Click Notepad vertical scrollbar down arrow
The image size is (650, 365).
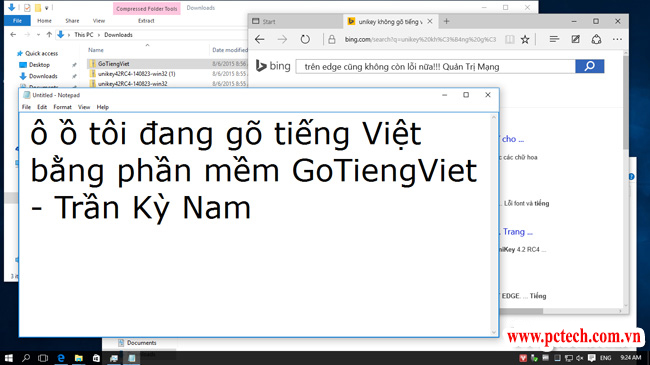493,332
